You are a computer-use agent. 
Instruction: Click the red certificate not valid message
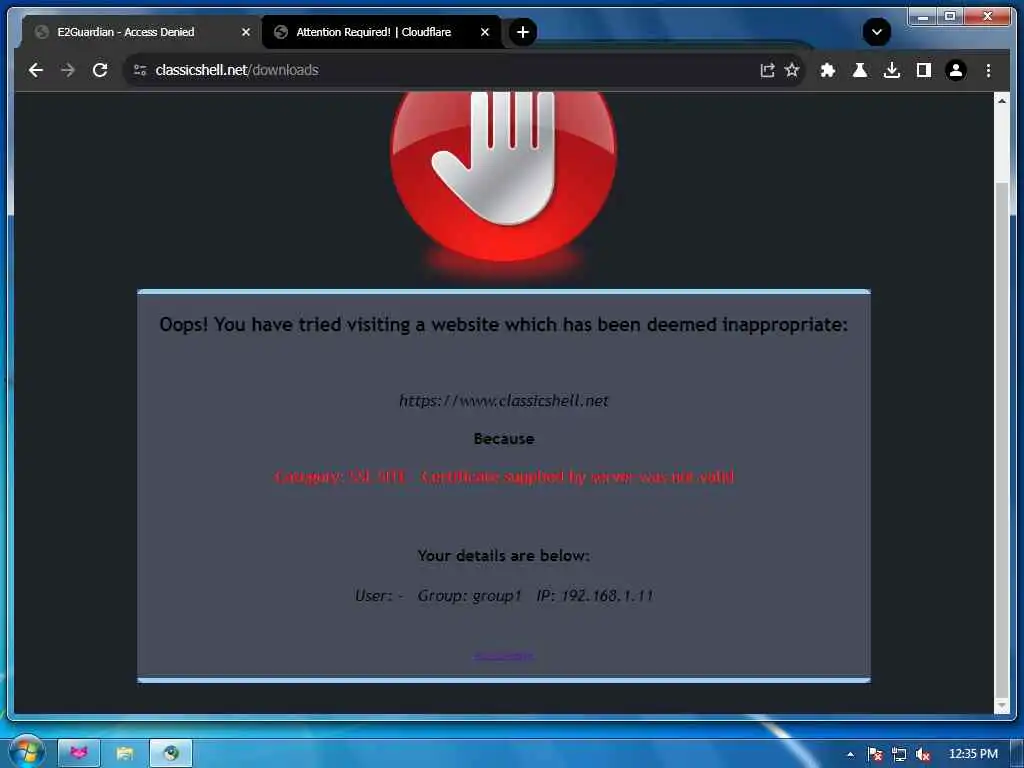coord(504,477)
